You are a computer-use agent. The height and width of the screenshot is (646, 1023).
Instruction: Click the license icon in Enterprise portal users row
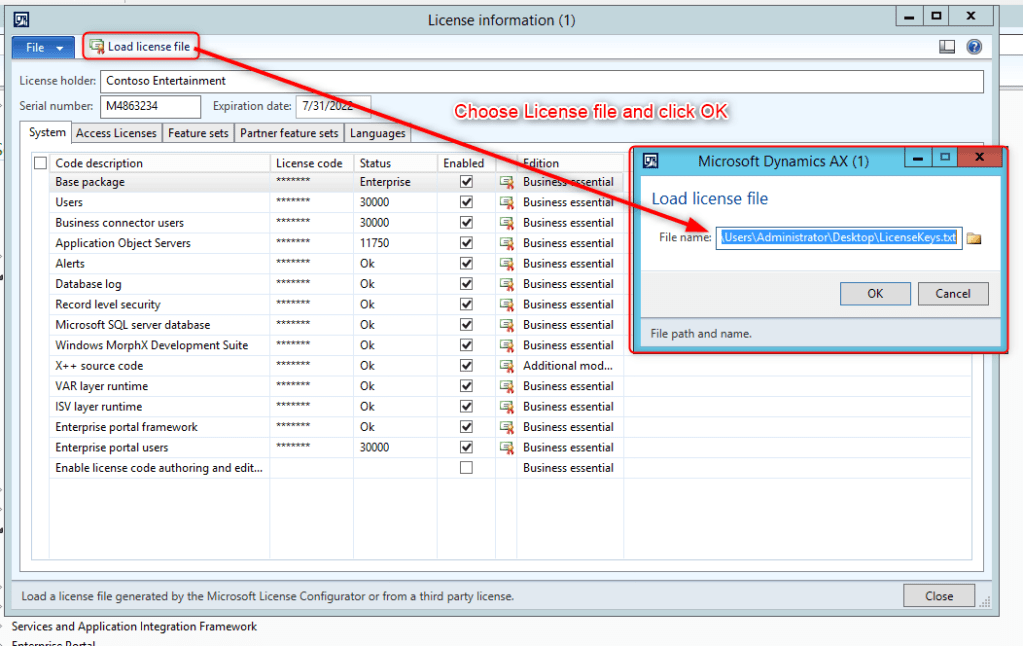507,447
